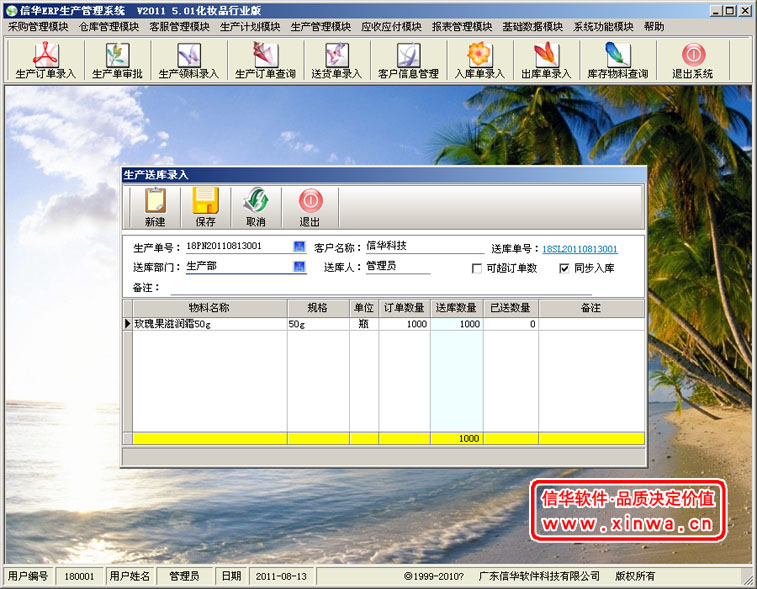Image resolution: width=757 pixels, height=589 pixels.
Task: Open 生产领料录入 toolbar icon
Action: 189,60
